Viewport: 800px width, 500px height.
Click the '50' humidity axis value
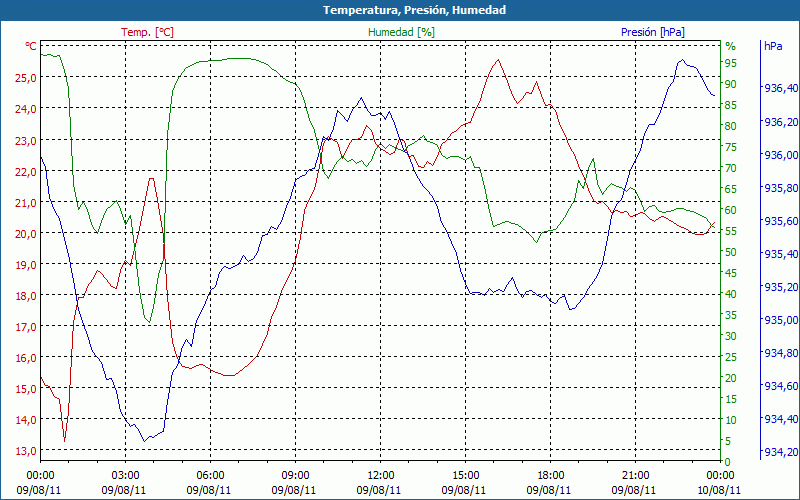click(x=731, y=252)
